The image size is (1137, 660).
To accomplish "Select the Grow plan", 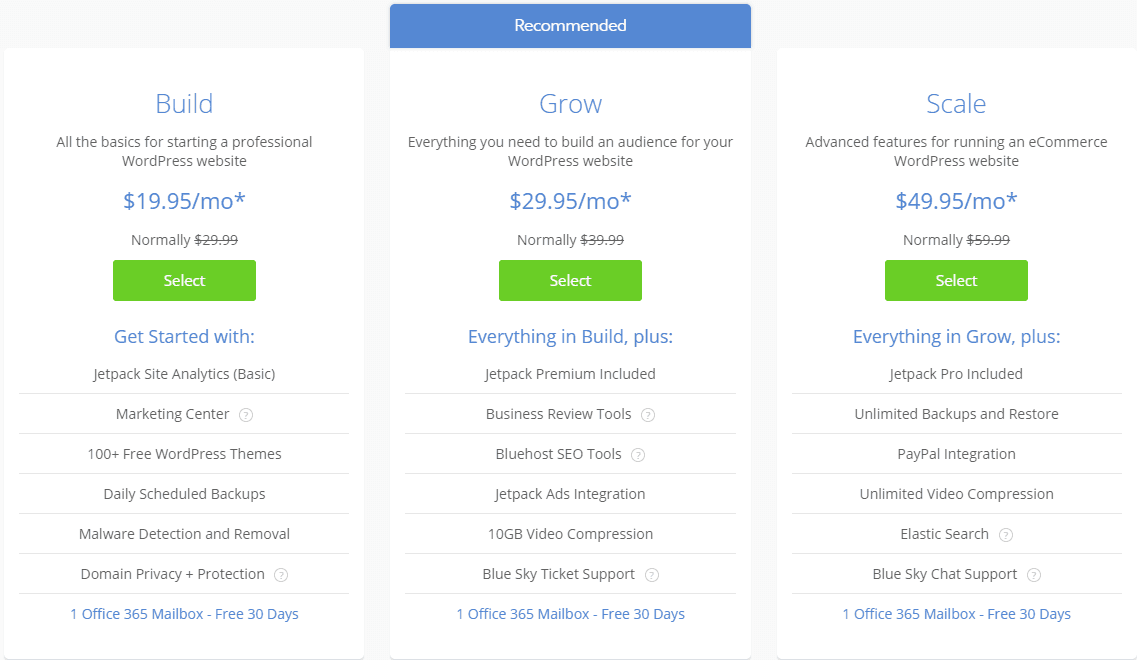I will click(570, 281).
